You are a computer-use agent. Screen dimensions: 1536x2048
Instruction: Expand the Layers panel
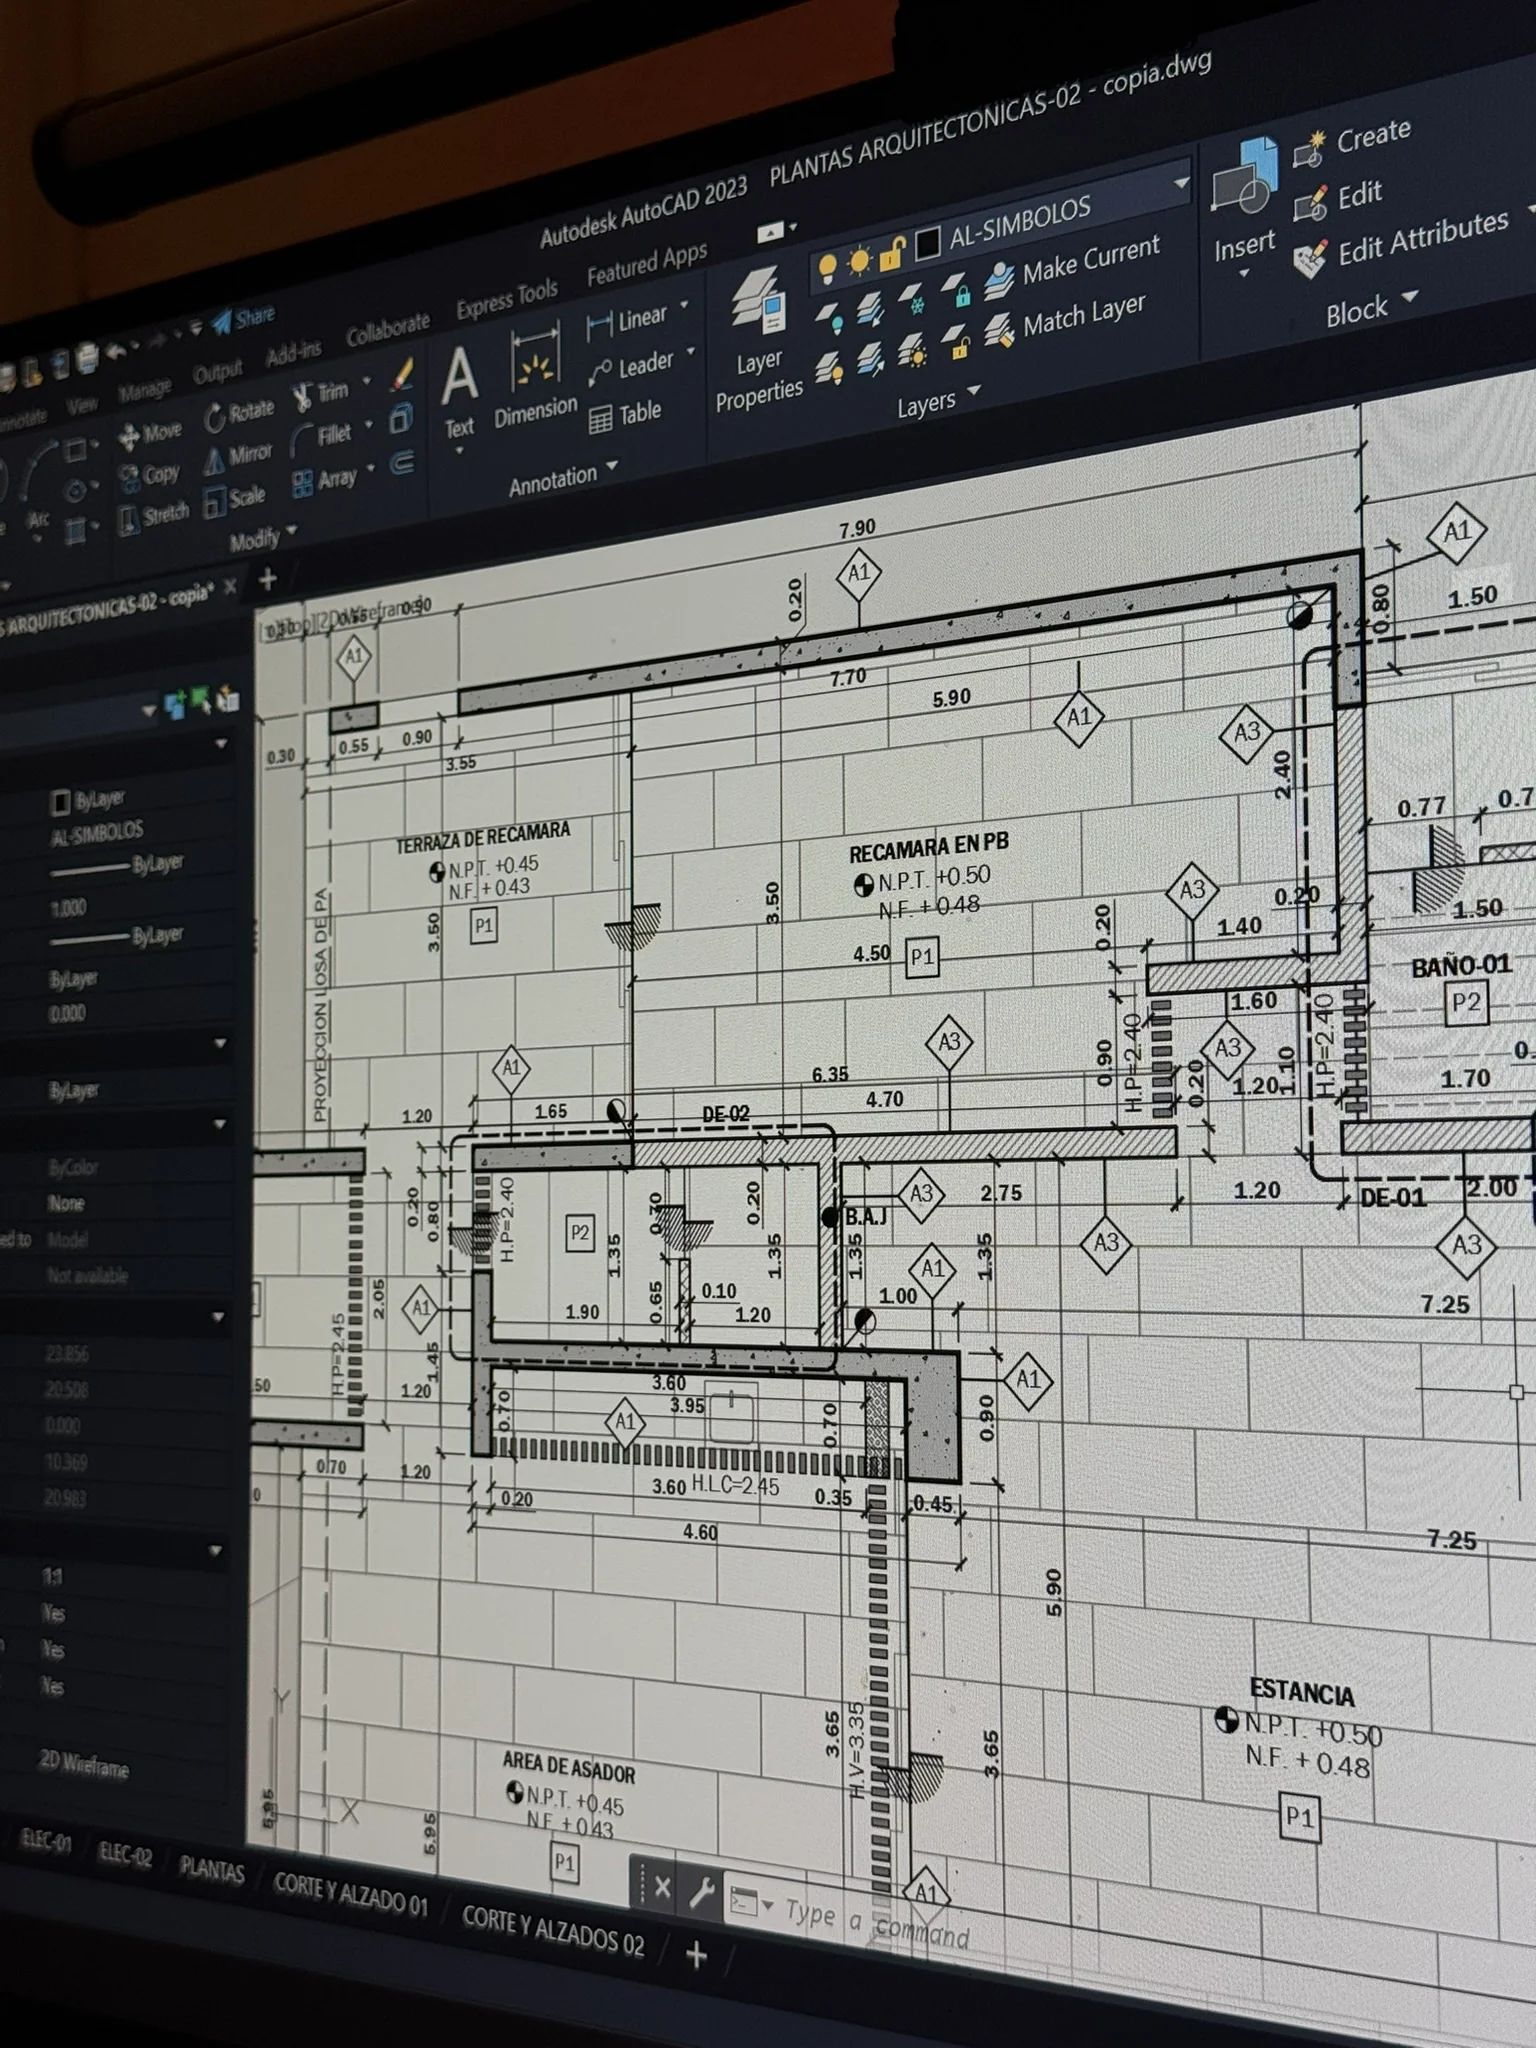(938, 400)
